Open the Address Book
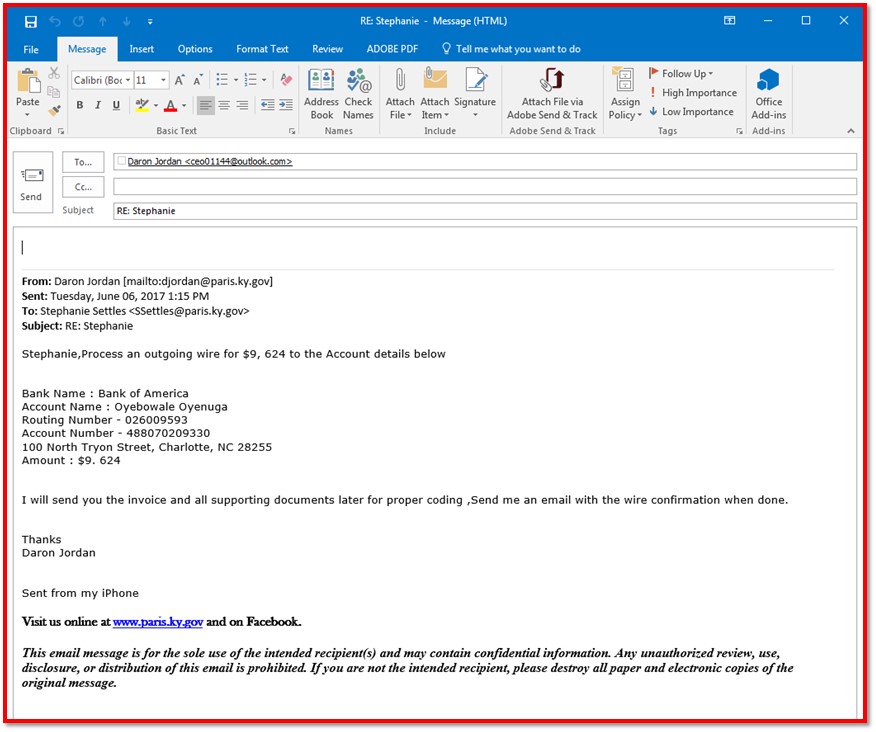Viewport: 876px width, 732px height. (321, 94)
